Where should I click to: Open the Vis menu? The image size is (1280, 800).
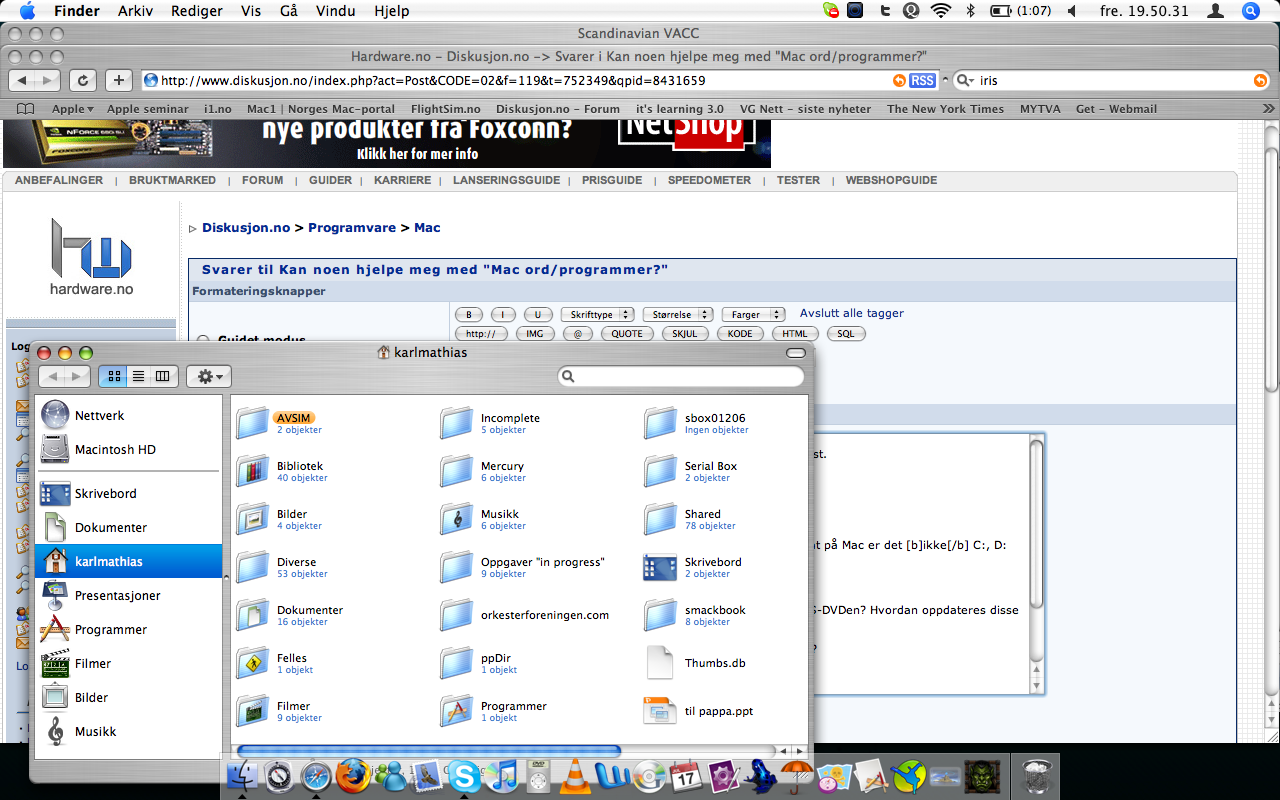[251, 11]
